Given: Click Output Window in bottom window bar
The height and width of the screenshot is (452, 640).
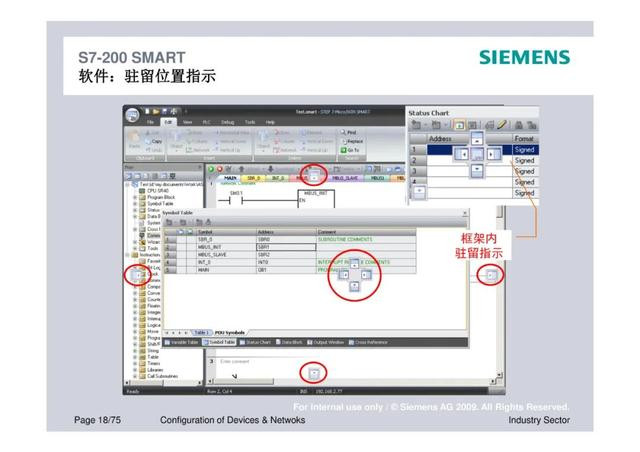Looking at the screenshot, I should 326,342.
